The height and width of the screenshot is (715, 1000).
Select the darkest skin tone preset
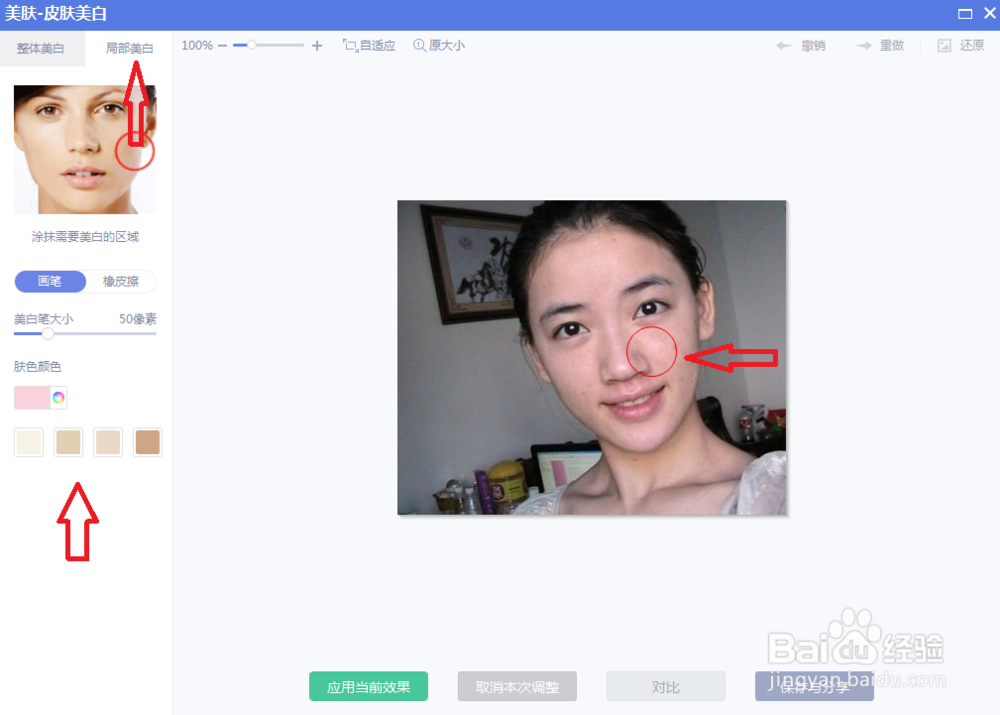[x=147, y=441]
